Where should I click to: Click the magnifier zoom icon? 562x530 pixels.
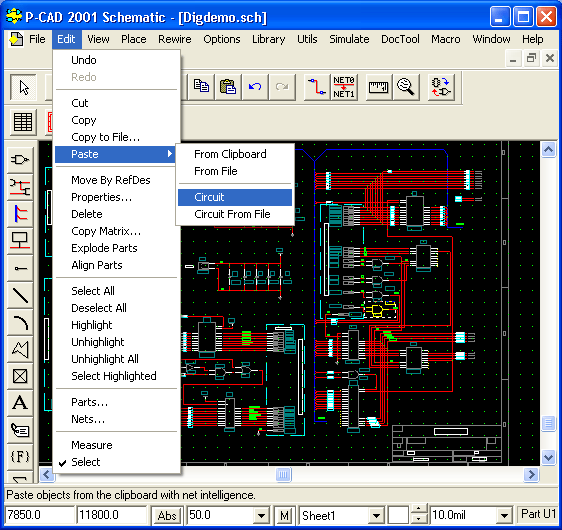(x=406, y=87)
